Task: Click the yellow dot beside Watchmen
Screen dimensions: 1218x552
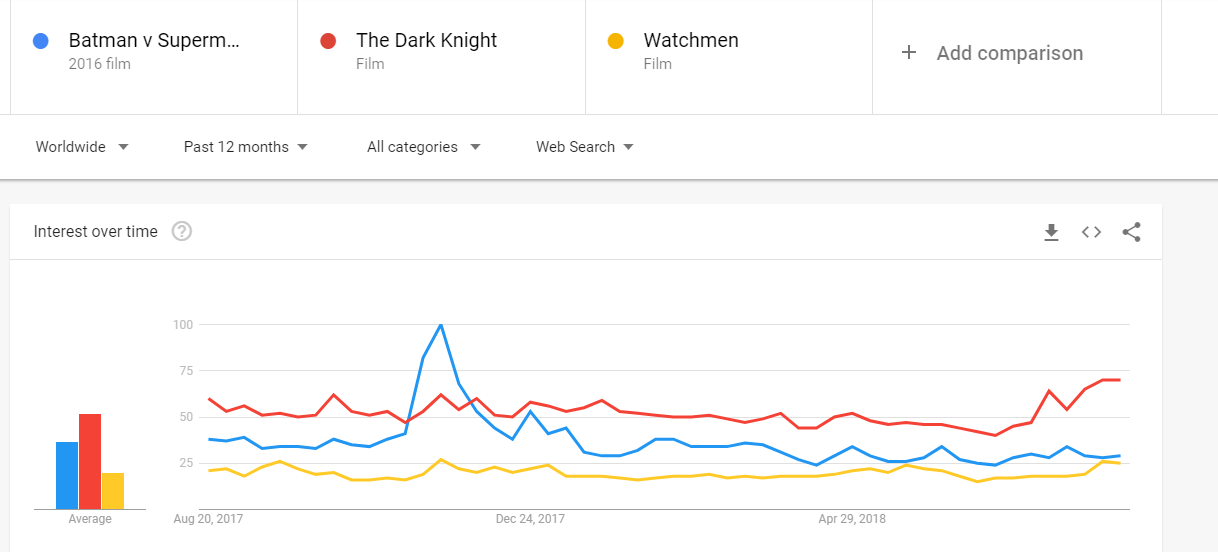Action: click(616, 41)
